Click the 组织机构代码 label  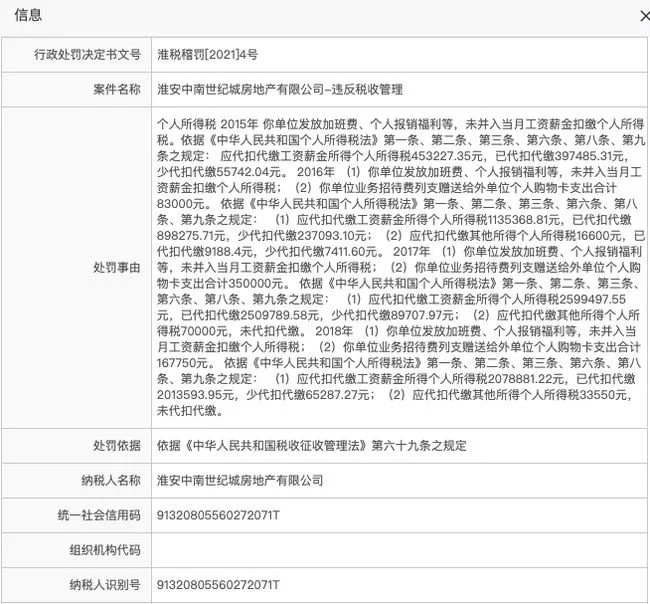tap(105, 550)
